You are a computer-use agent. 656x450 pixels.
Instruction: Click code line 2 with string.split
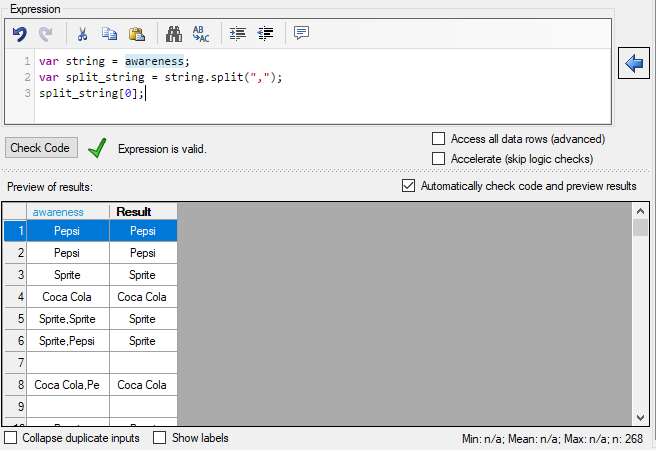pyautogui.click(x=161, y=77)
